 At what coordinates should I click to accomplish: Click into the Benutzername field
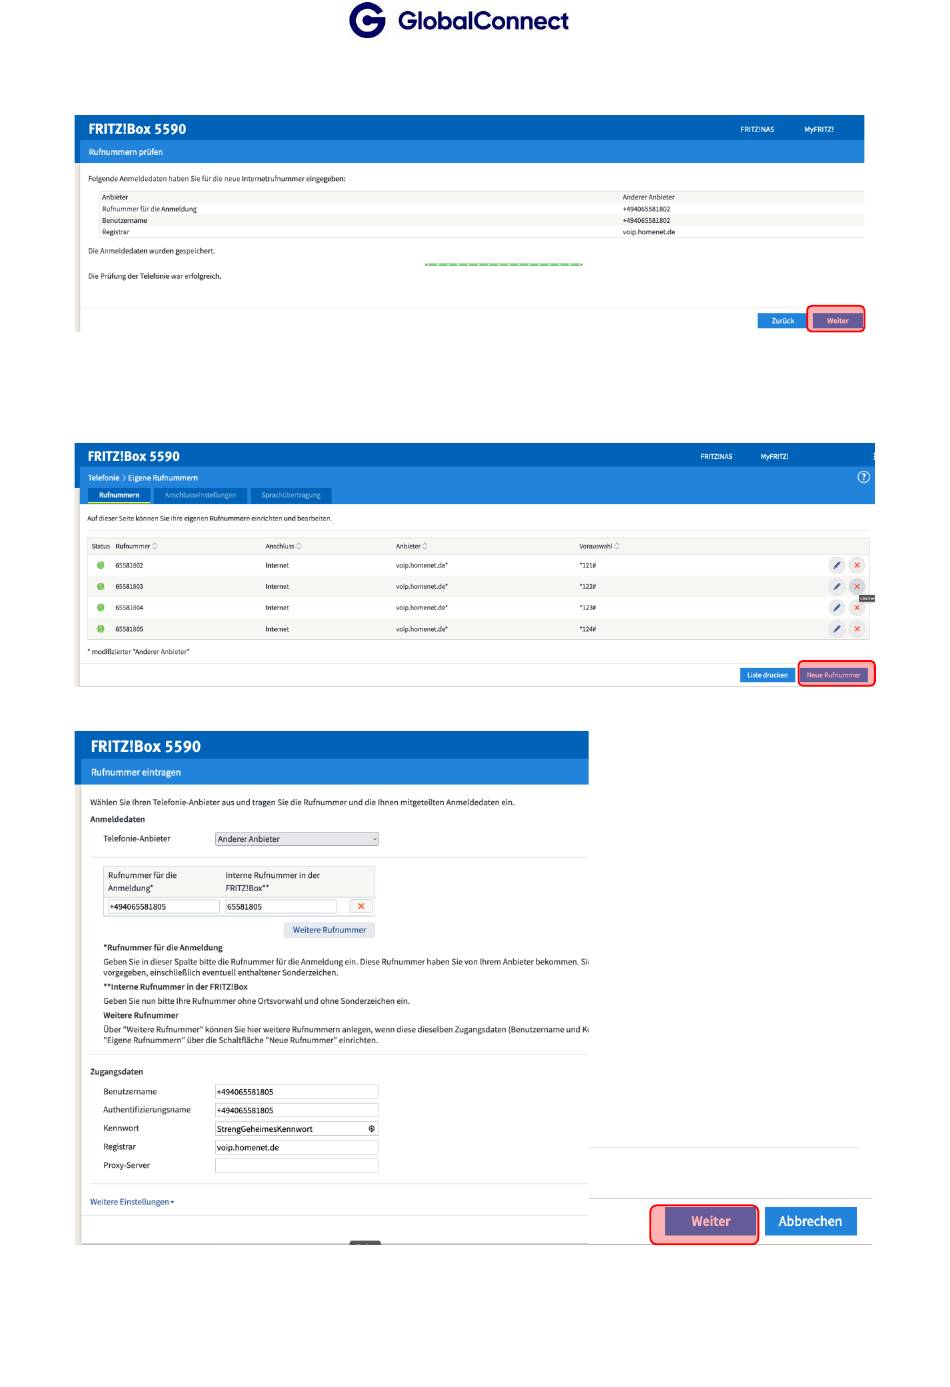tap(297, 1092)
